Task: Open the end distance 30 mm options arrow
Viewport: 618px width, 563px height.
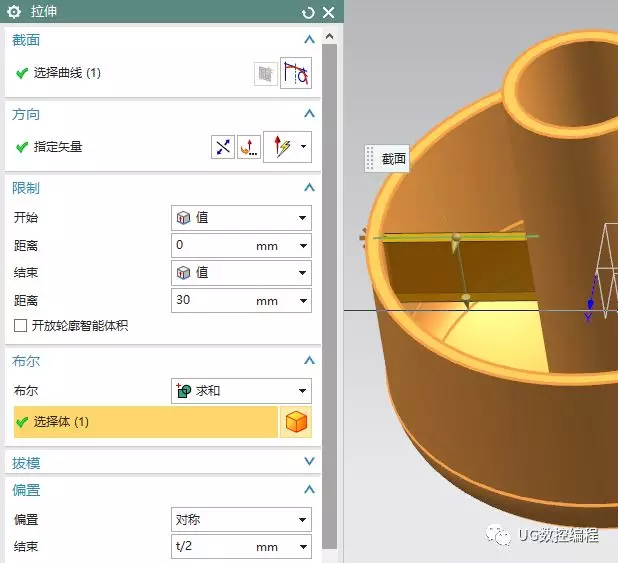Action: [x=303, y=300]
